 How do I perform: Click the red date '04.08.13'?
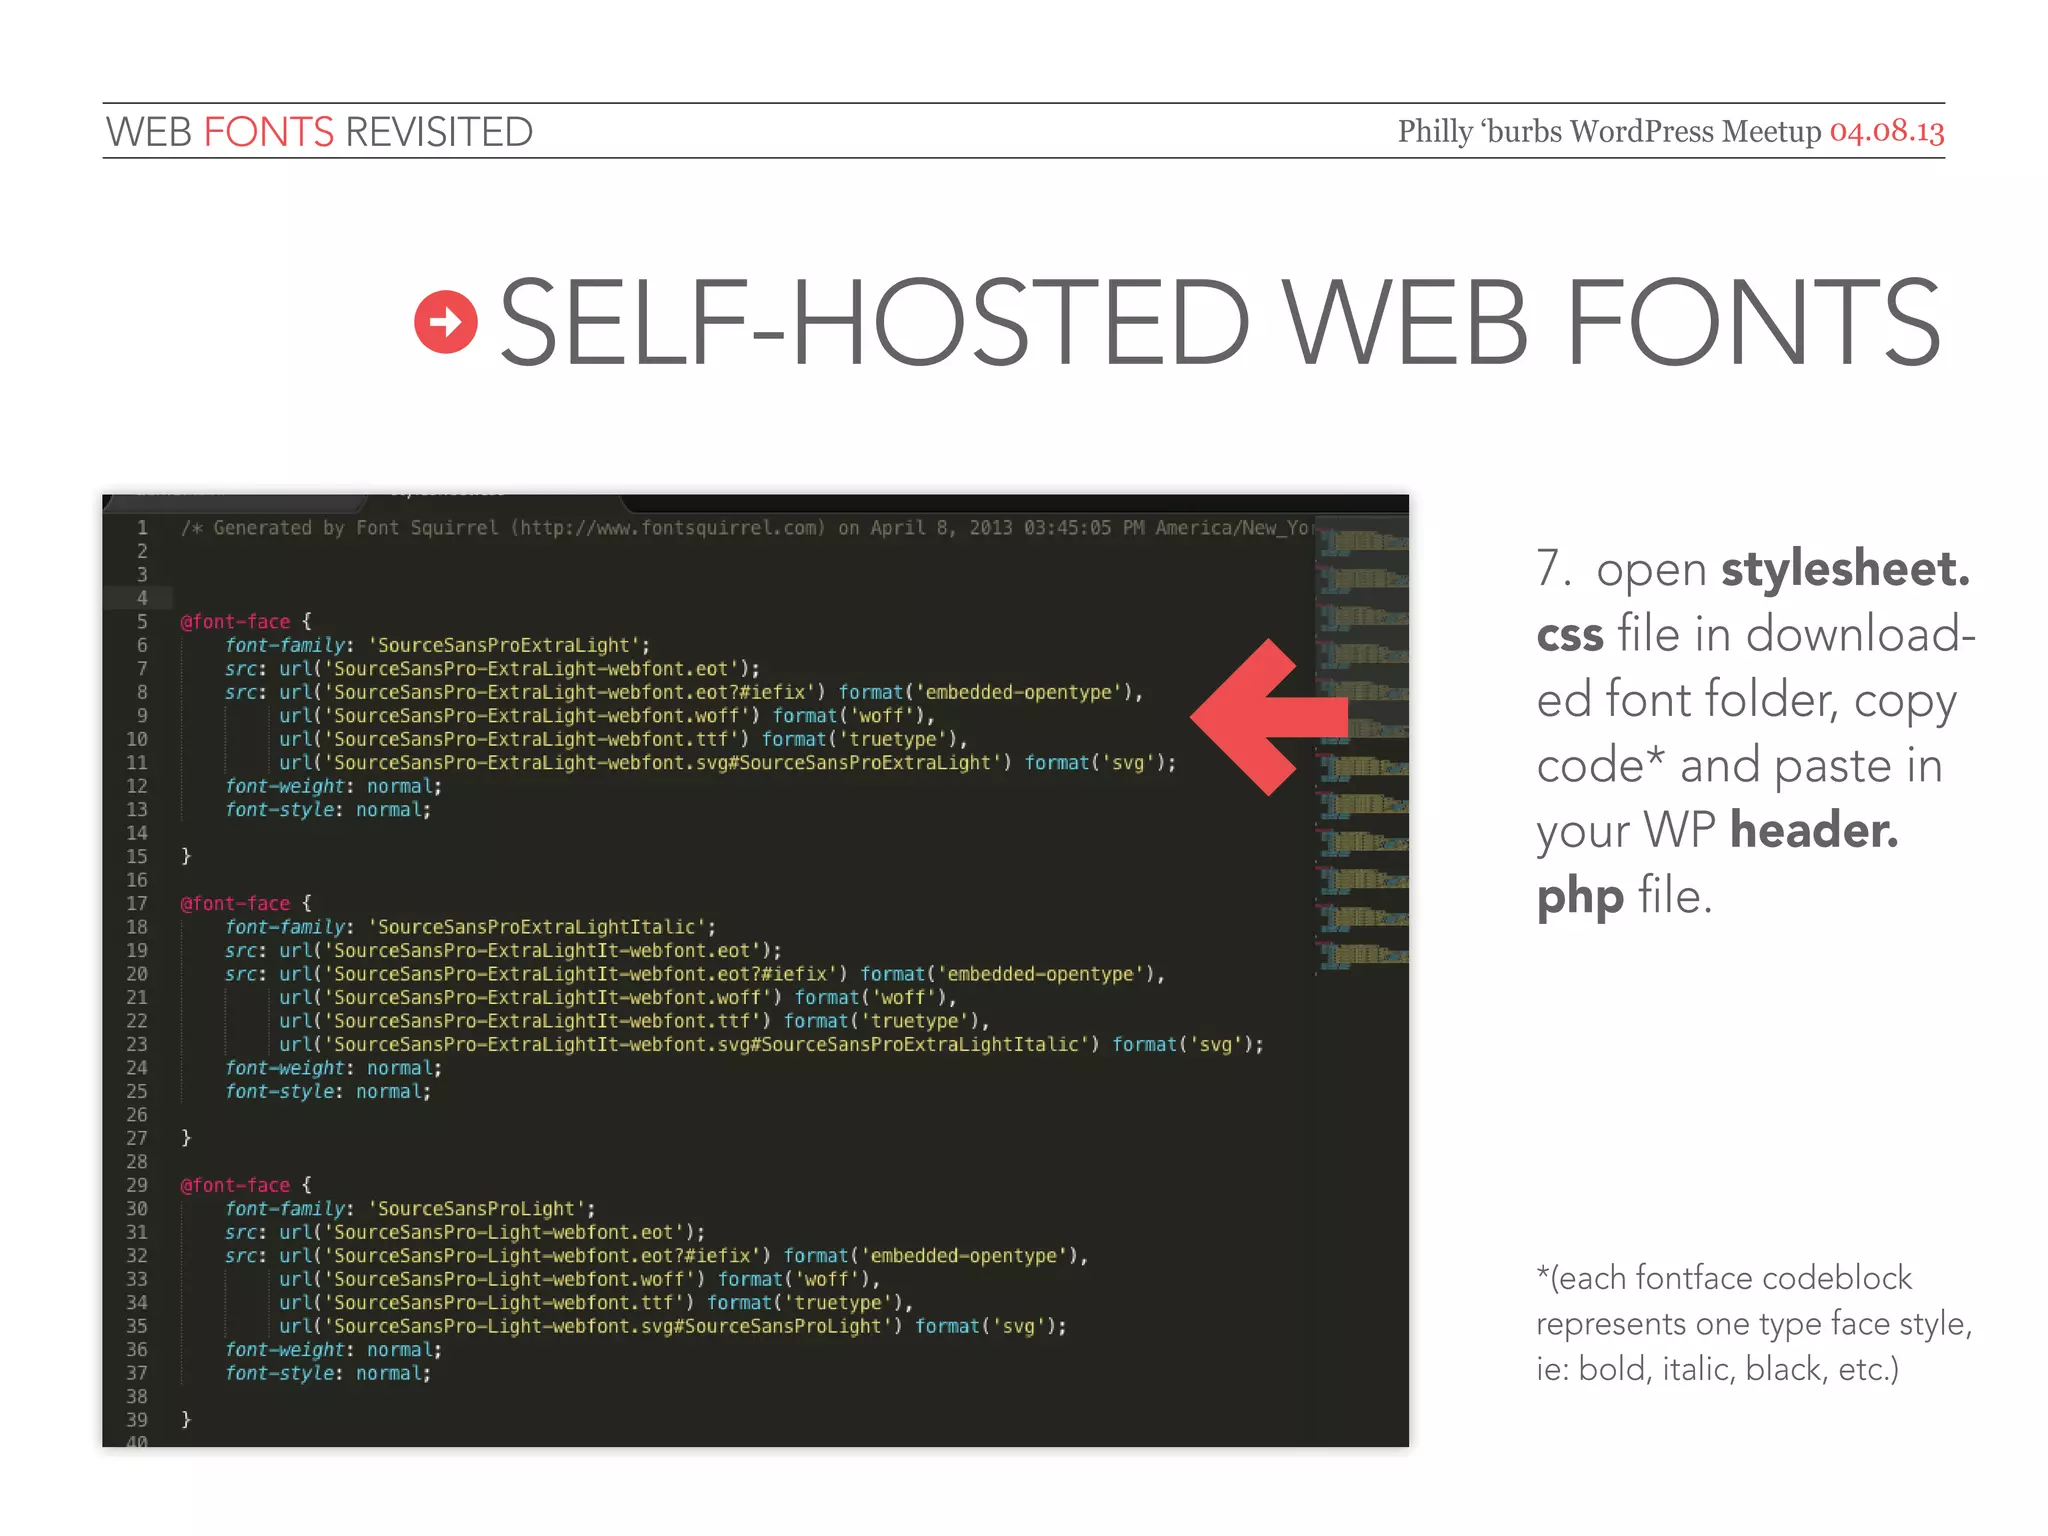(x=1887, y=131)
